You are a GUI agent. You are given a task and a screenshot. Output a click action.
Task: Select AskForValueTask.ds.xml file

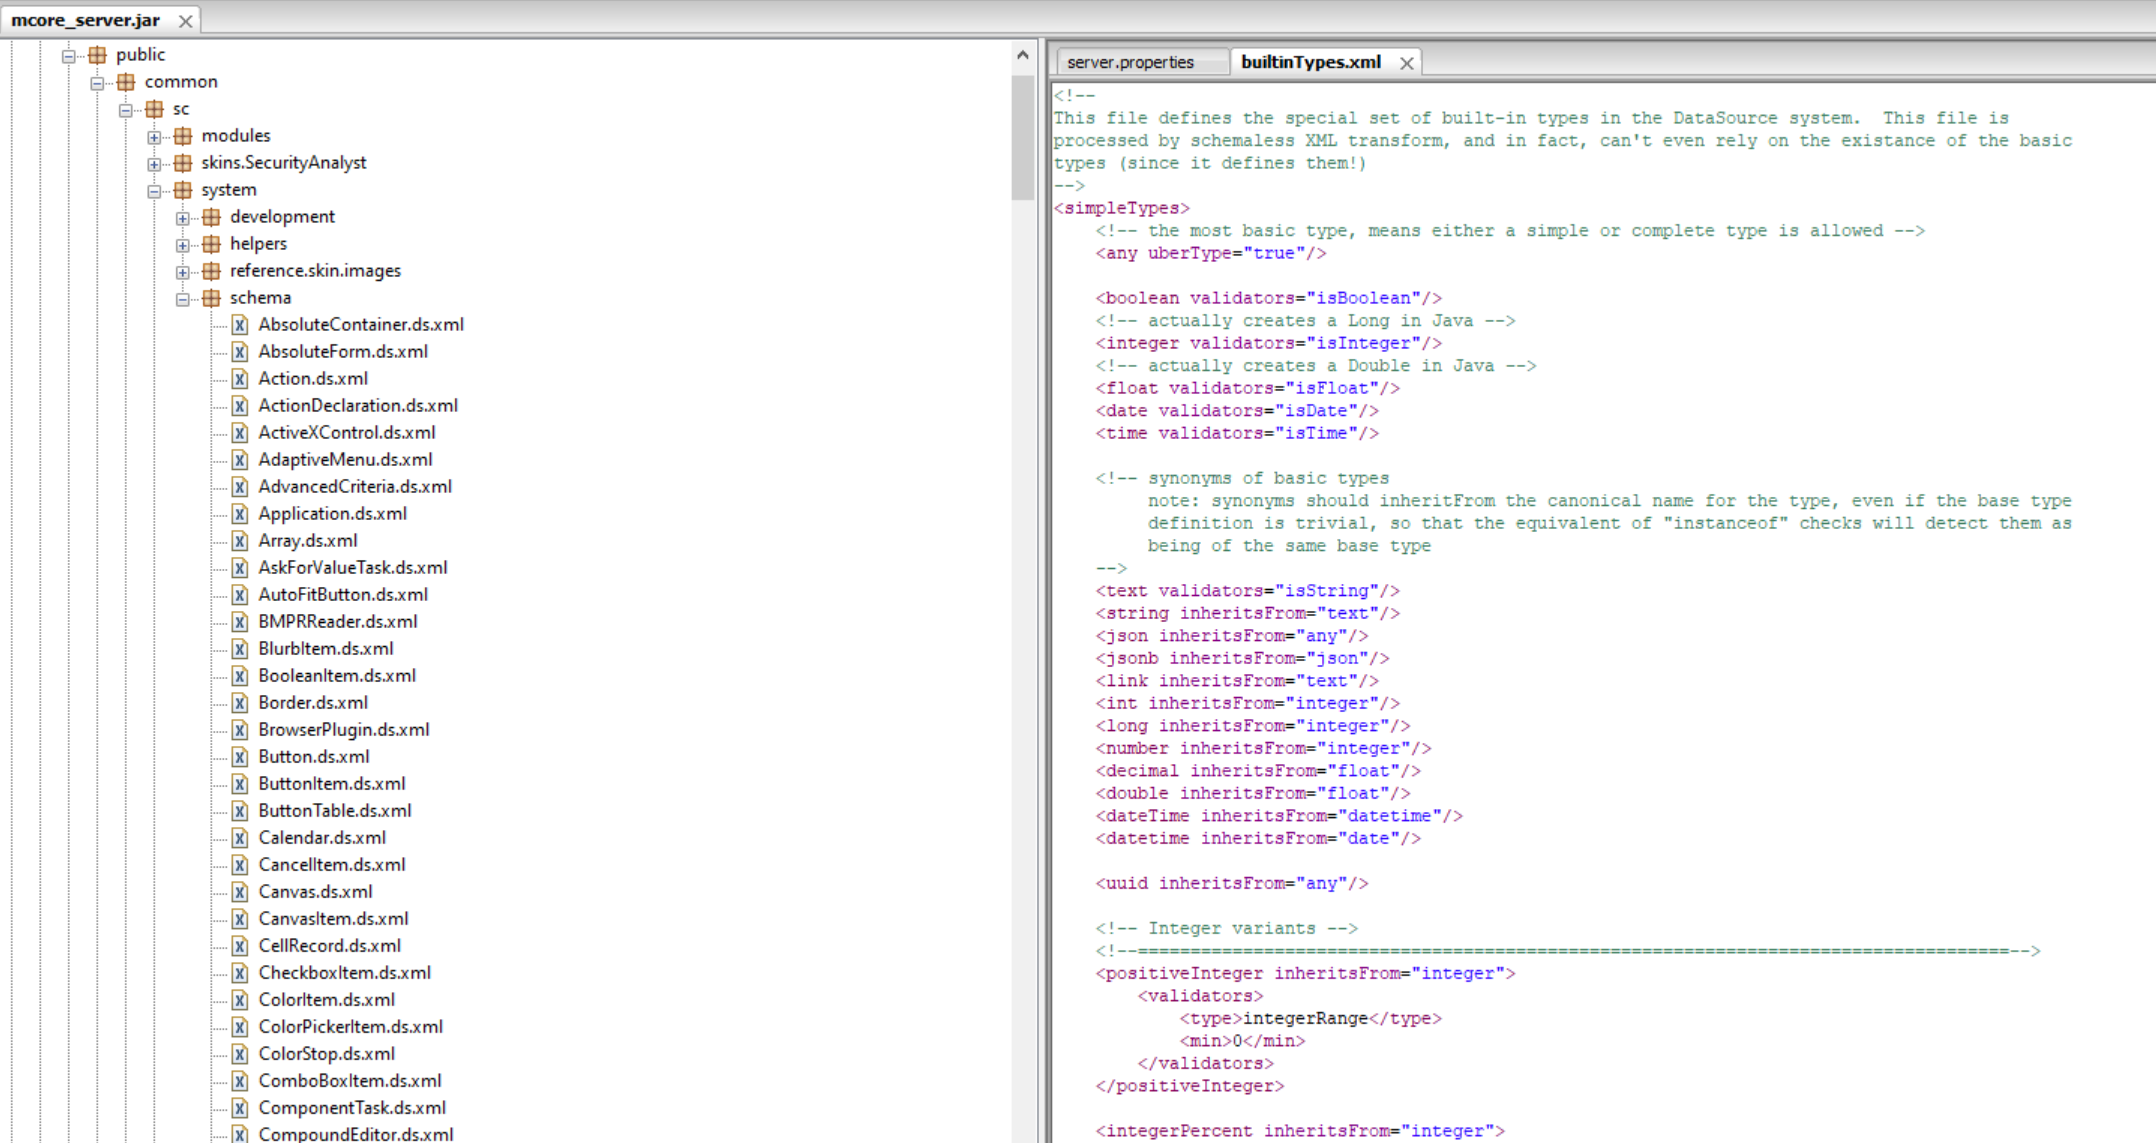point(353,568)
